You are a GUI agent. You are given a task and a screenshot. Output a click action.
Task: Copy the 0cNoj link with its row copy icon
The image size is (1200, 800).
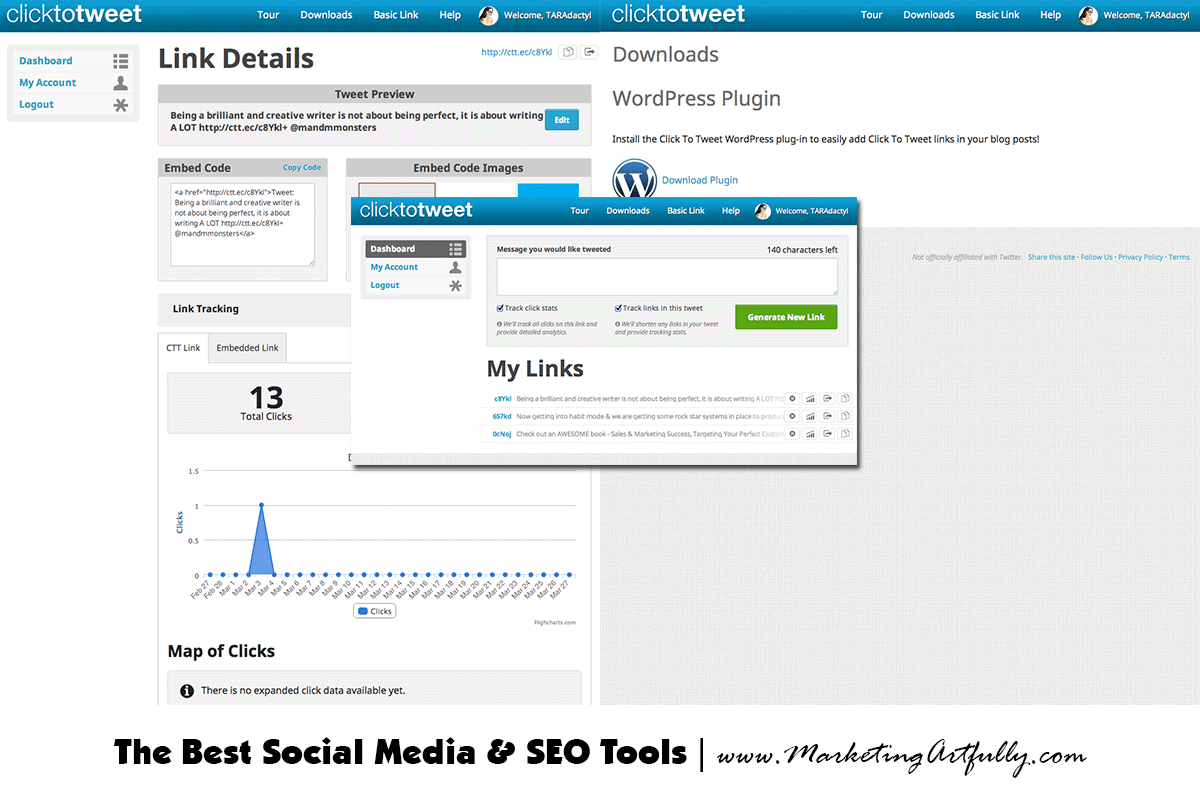pos(845,434)
